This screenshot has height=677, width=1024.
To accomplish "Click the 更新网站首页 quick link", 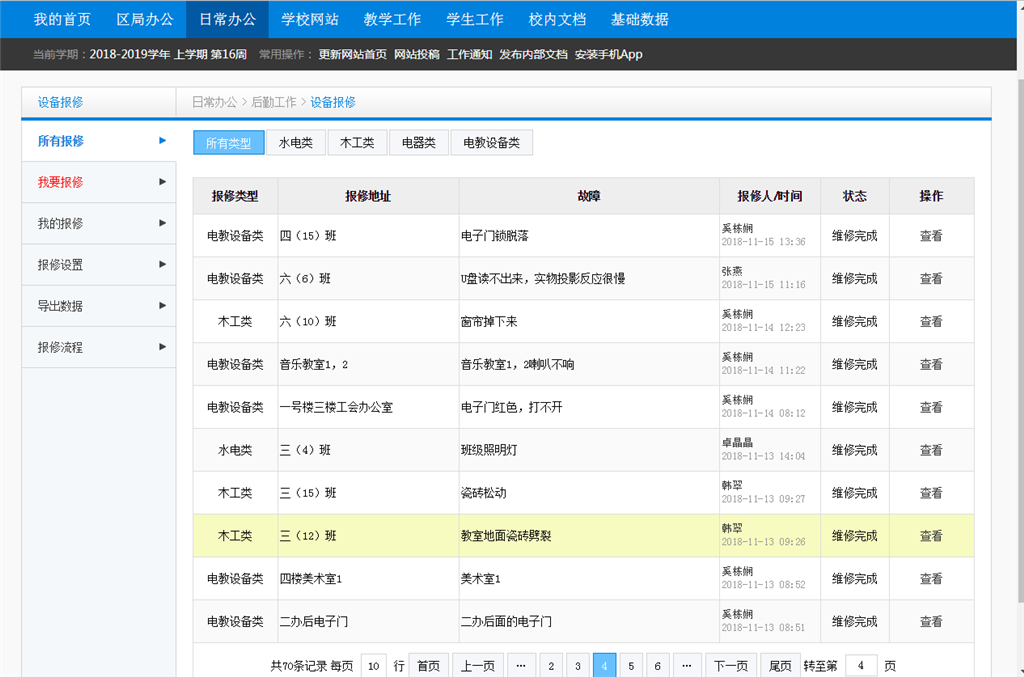I will coord(353,54).
